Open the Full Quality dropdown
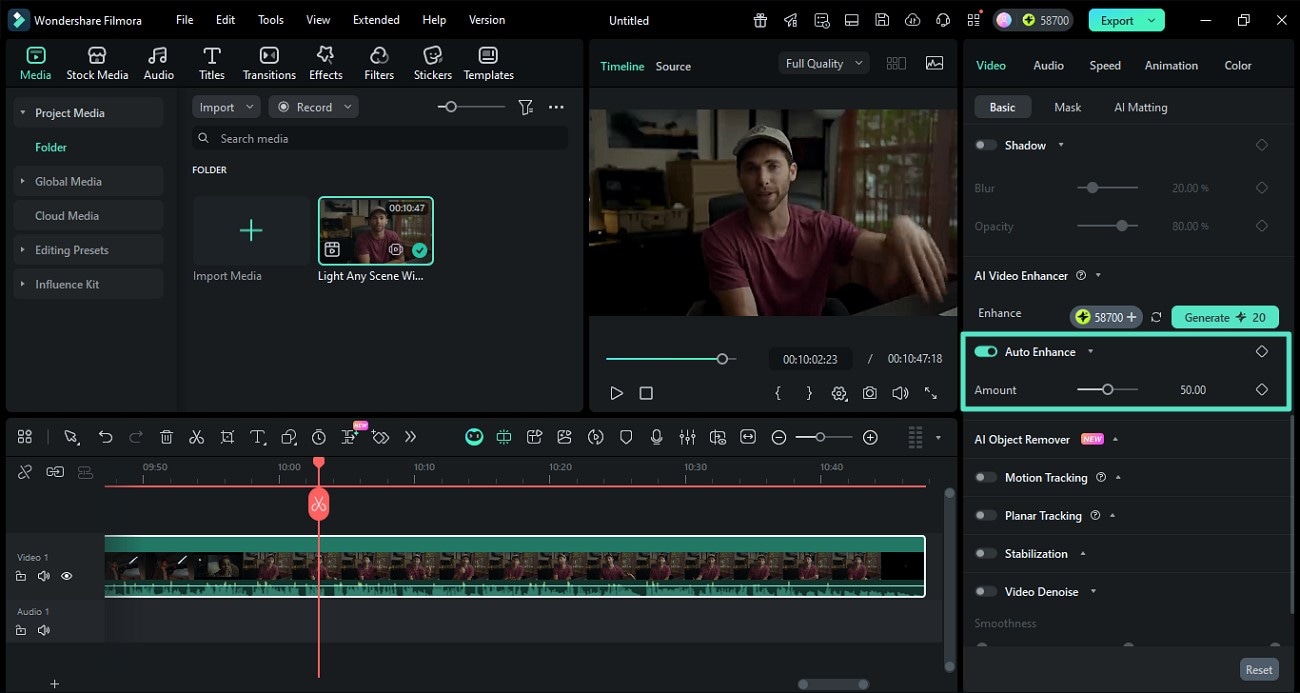Screen dimensions: 1300x693 pos(825,63)
